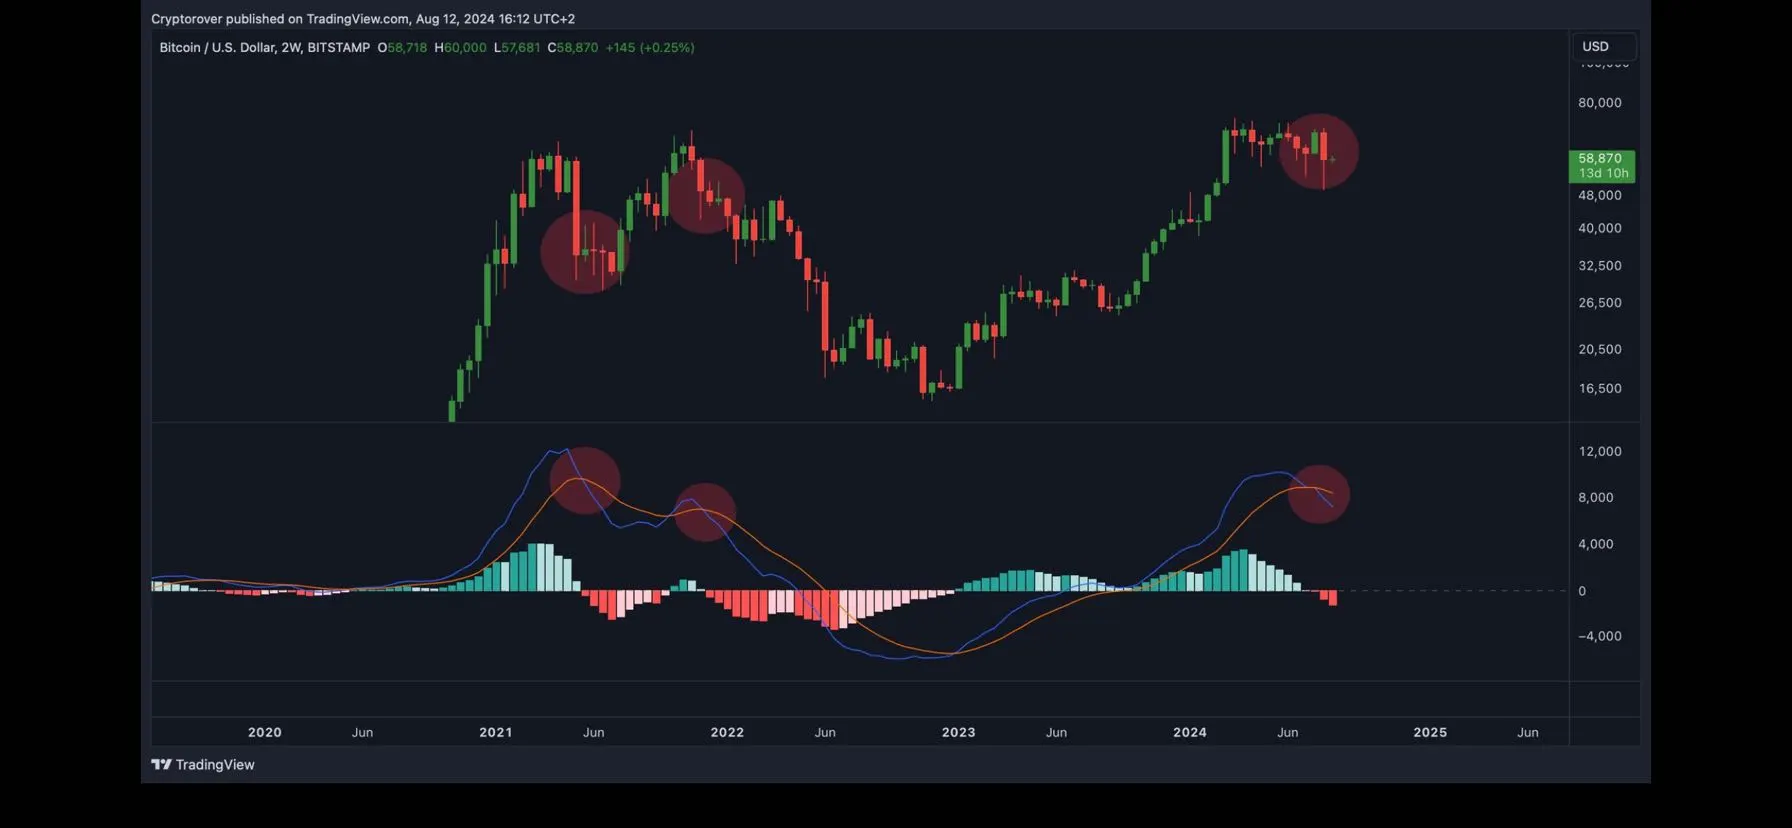Click the 8,000 MACD axis label

tap(1596, 498)
